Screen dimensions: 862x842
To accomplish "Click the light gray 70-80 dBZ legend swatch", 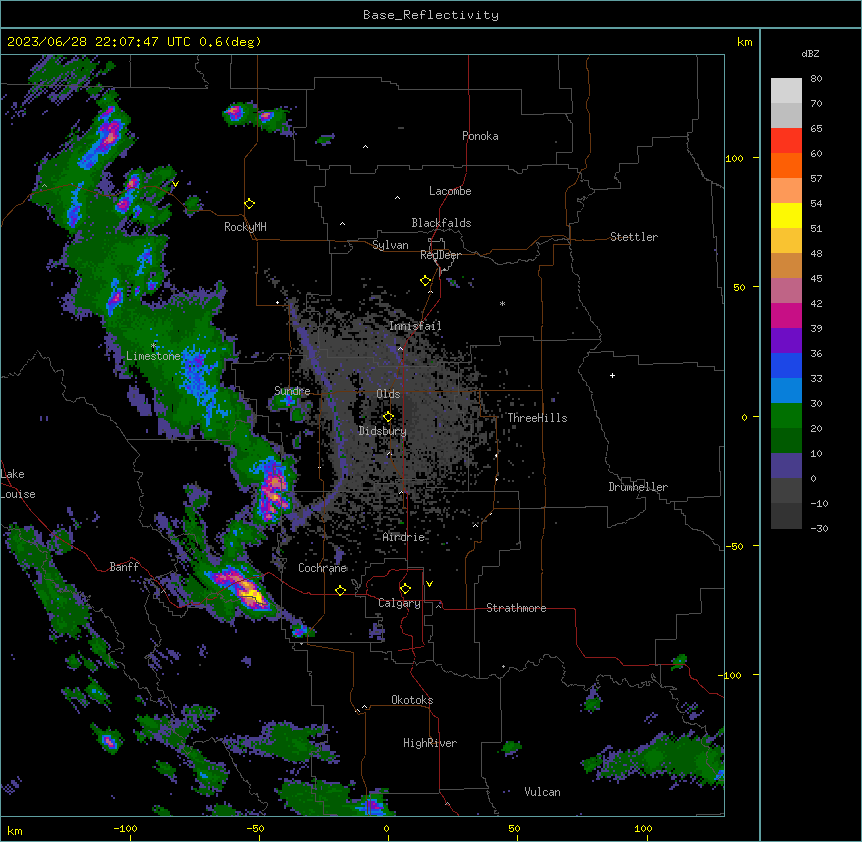I will point(786,91).
